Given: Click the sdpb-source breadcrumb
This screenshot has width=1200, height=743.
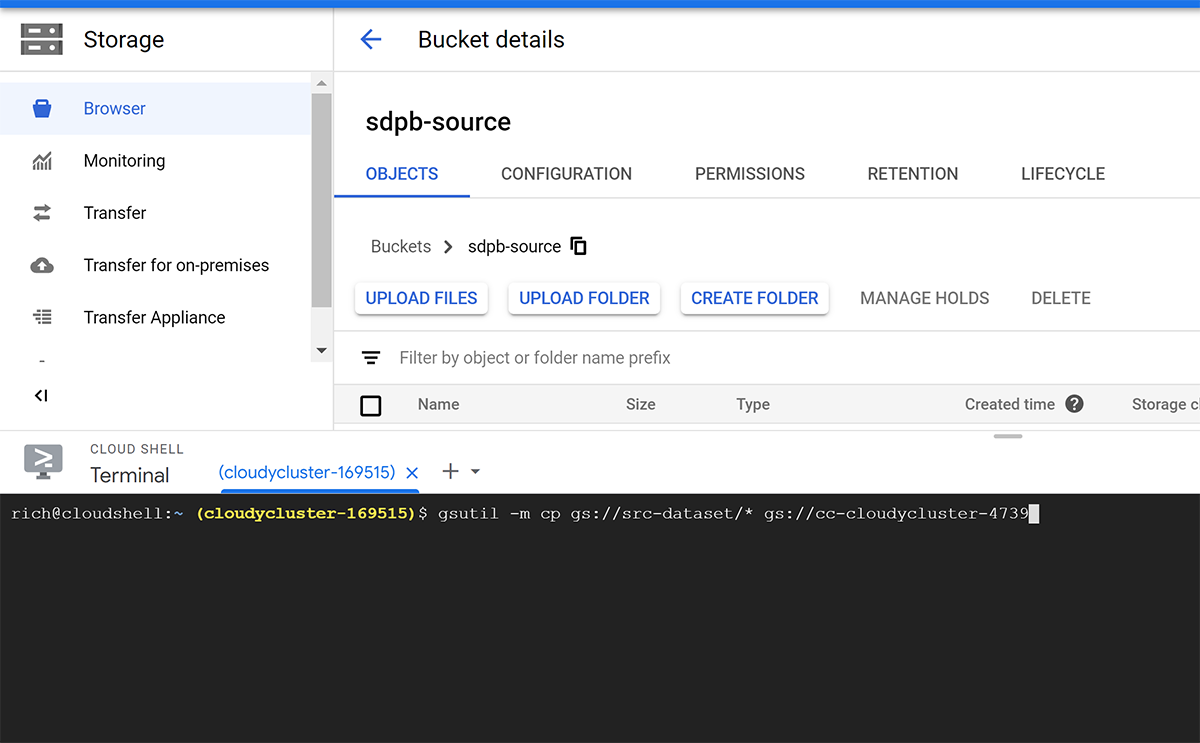Looking at the screenshot, I should [x=514, y=246].
